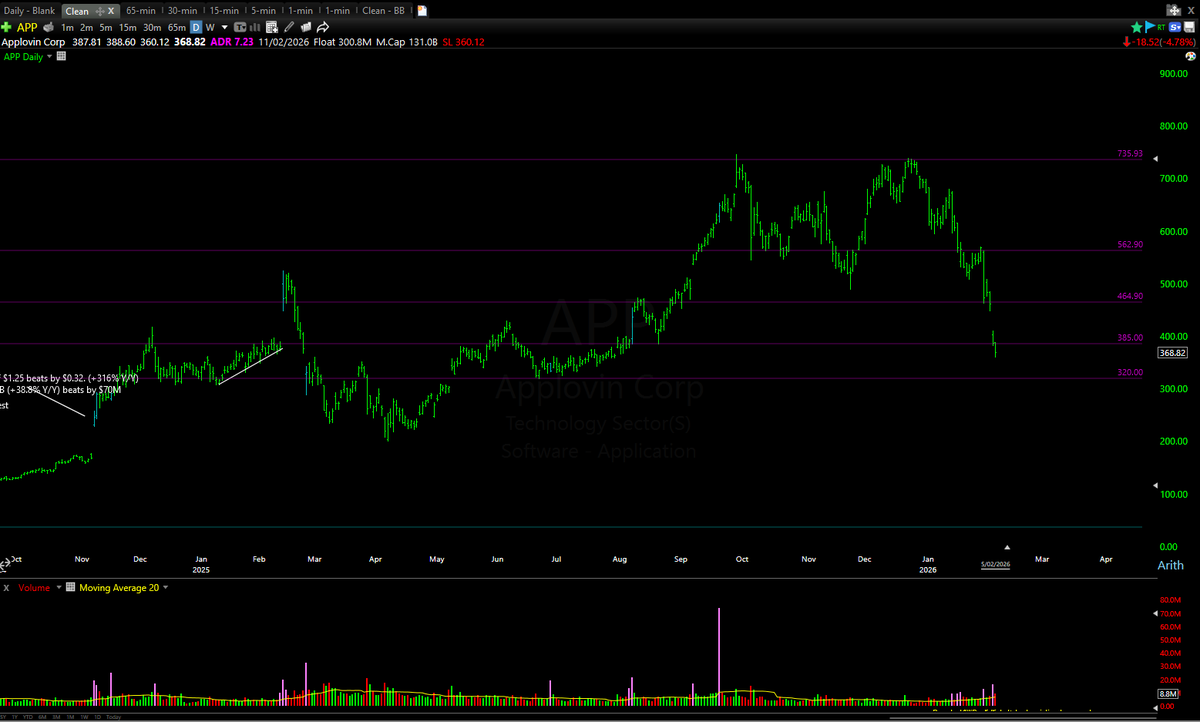
Task: Click the 562.90 horizontal level label
Action: coord(1129,244)
